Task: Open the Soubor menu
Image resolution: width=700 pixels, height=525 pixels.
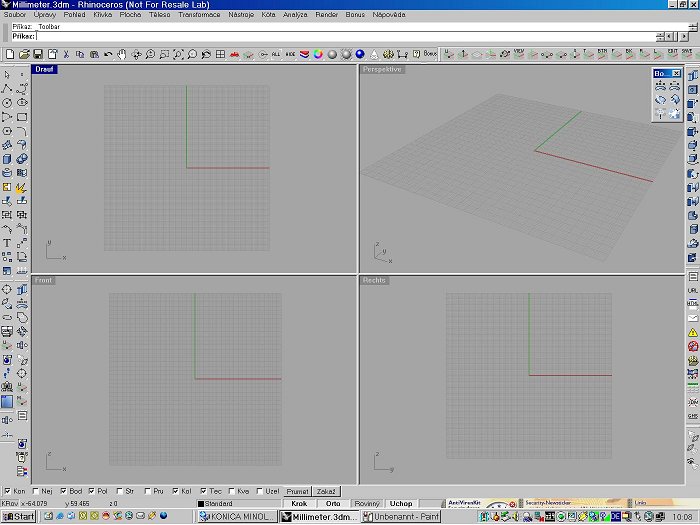Action: click(x=15, y=15)
